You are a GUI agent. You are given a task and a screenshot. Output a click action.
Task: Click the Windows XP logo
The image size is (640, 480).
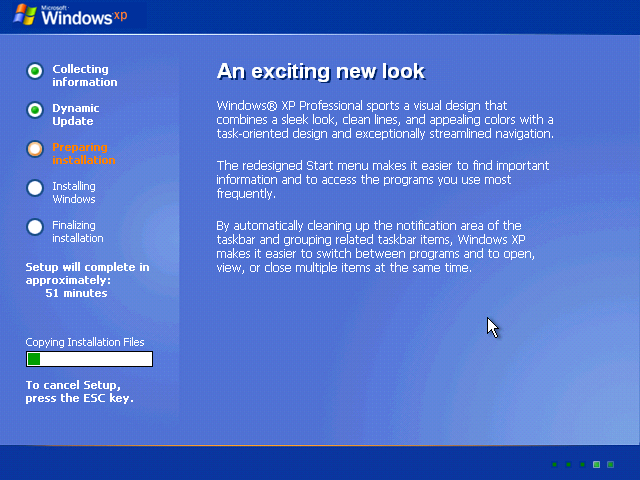point(70,16)
